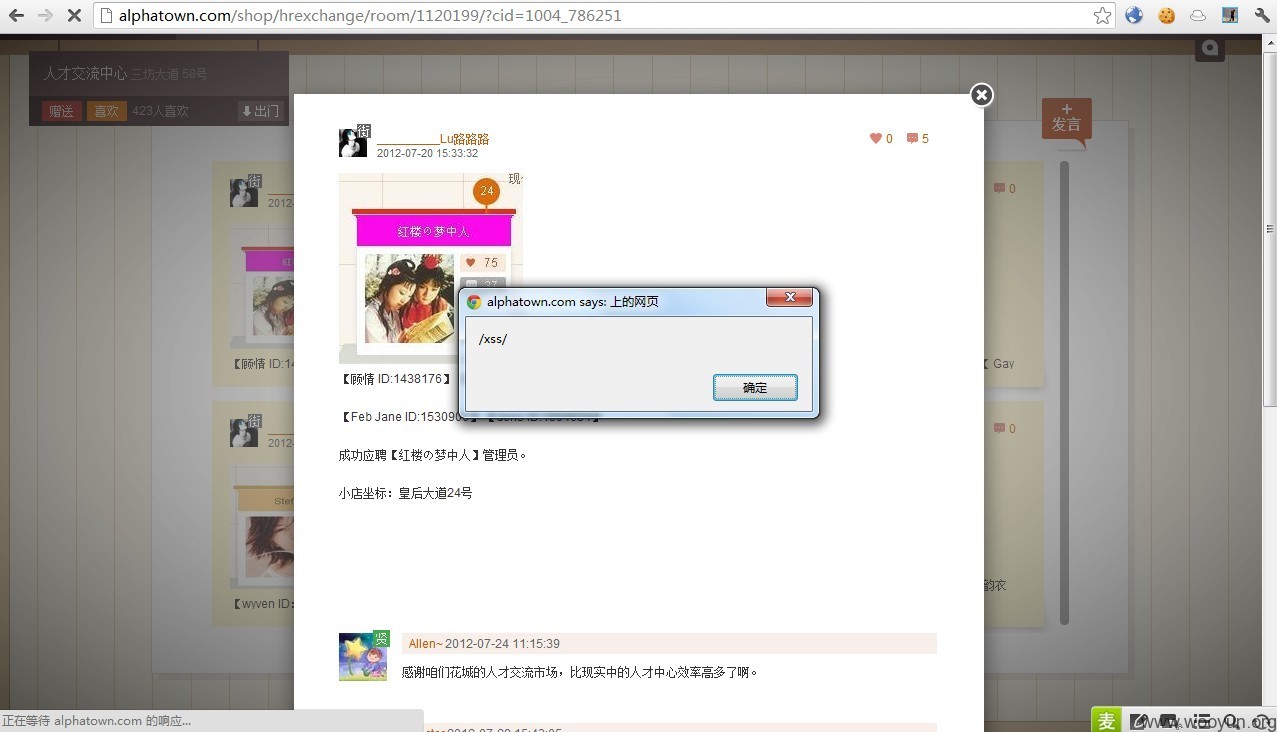Open the cookie extension icon
This screenshot has width=1277, height=732.
click(x=1166, y=15)
